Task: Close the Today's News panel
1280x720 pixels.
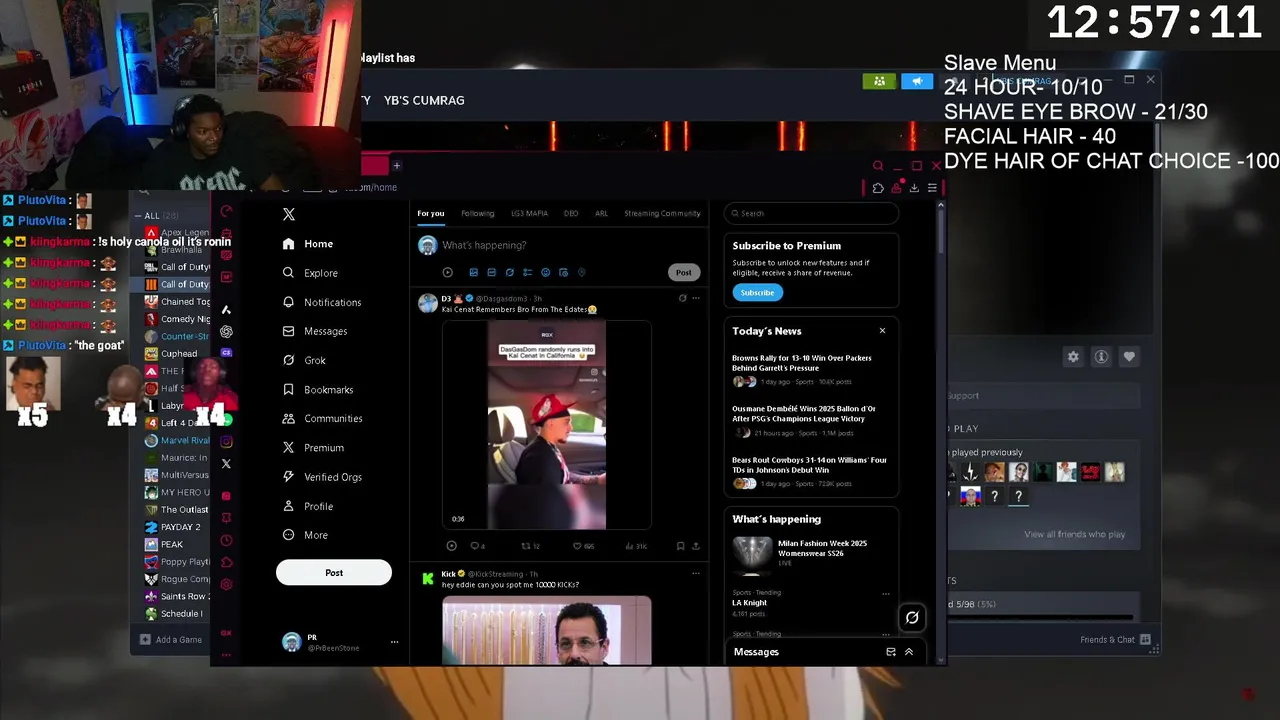Action: (x=882, y=331)
